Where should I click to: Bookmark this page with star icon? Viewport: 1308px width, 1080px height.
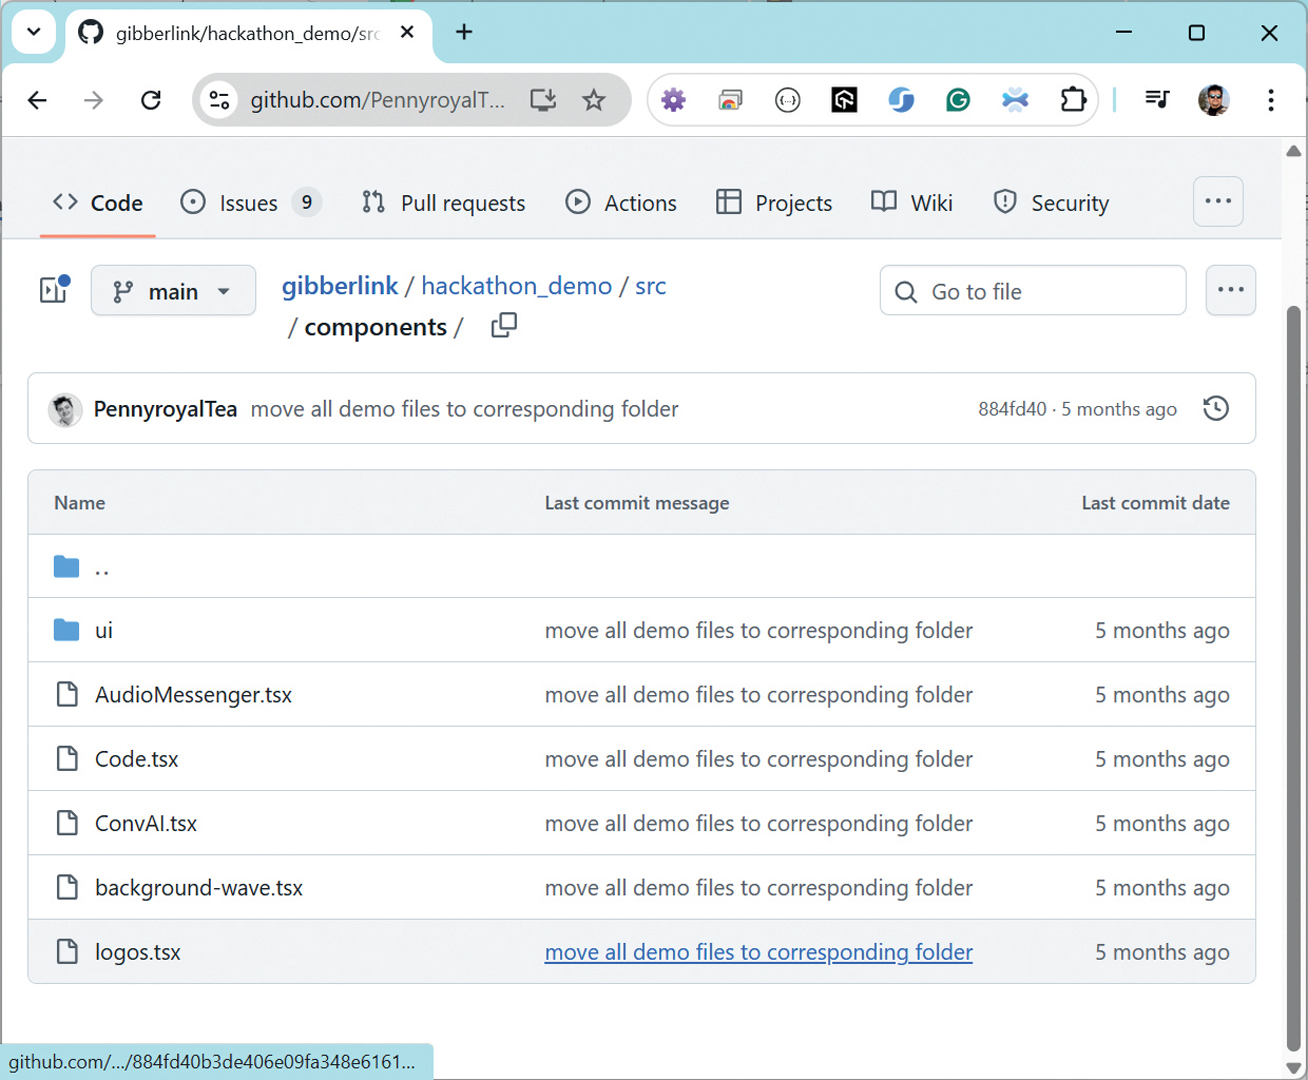point(594,100)
